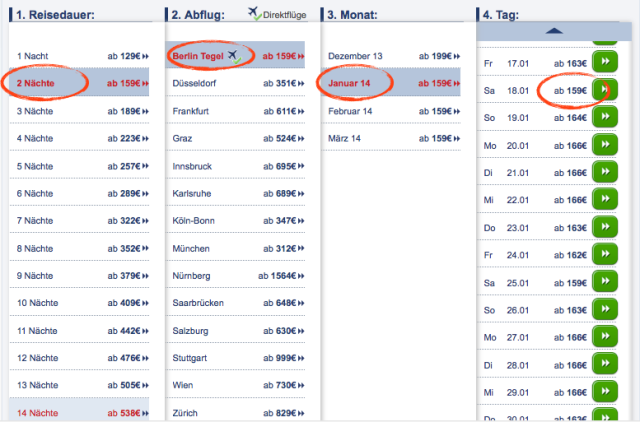Click the green arrow button for Mo 20.01
Image resolution: width=640 pixels, height=422 pixels.
[605, 144]
